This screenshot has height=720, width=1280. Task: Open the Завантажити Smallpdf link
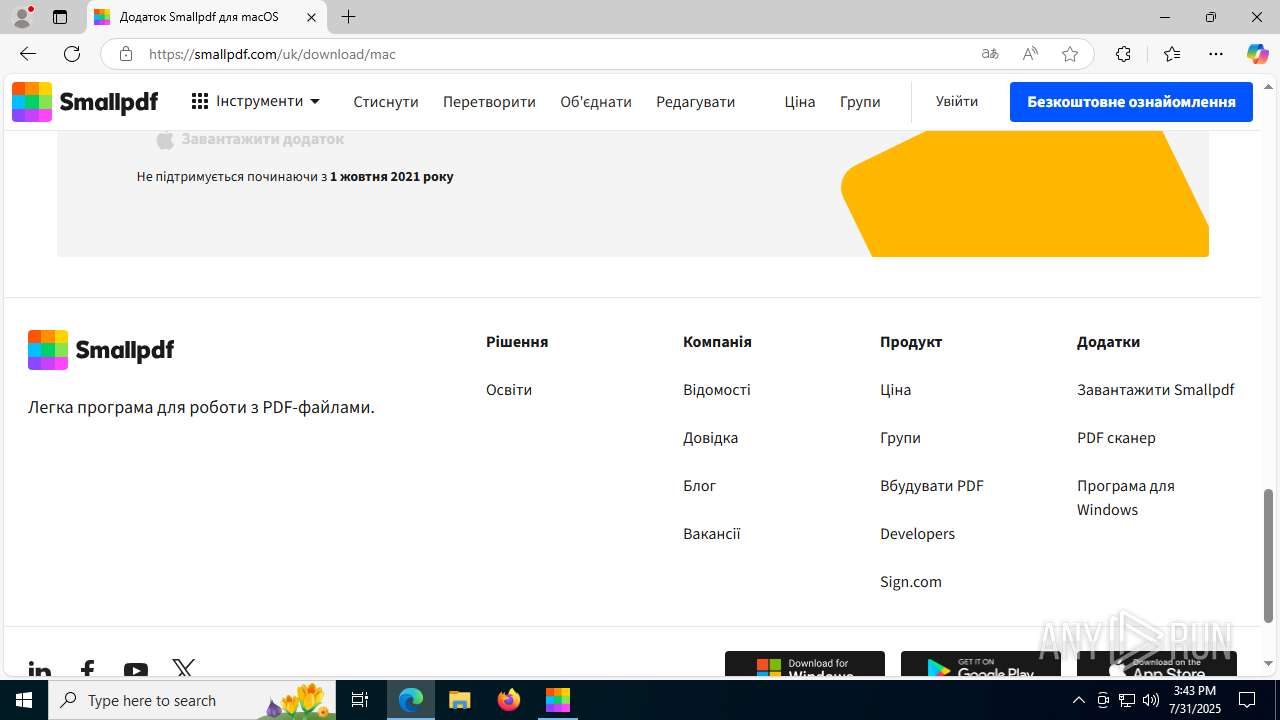(1156, 390)
